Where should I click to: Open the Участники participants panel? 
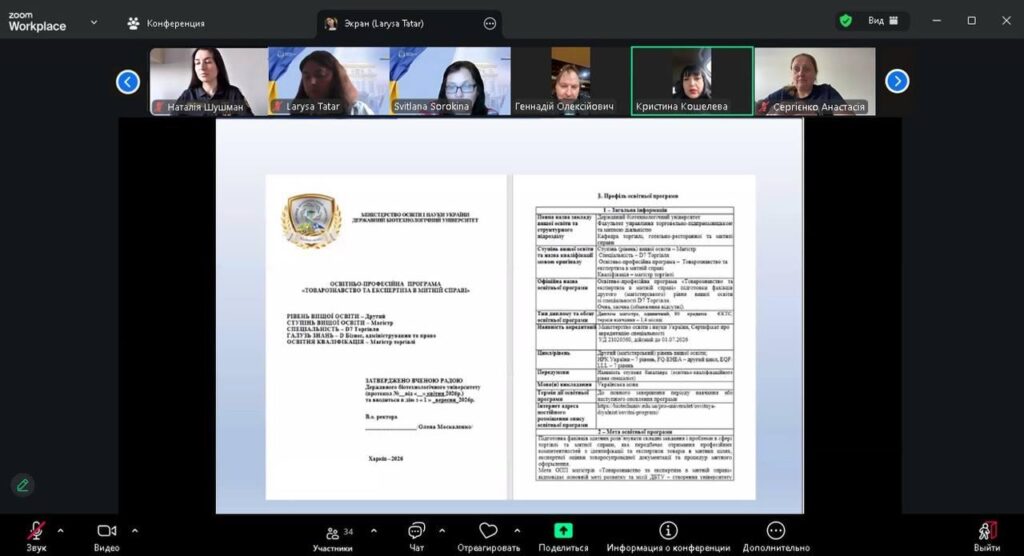click(x=332, y=532)
